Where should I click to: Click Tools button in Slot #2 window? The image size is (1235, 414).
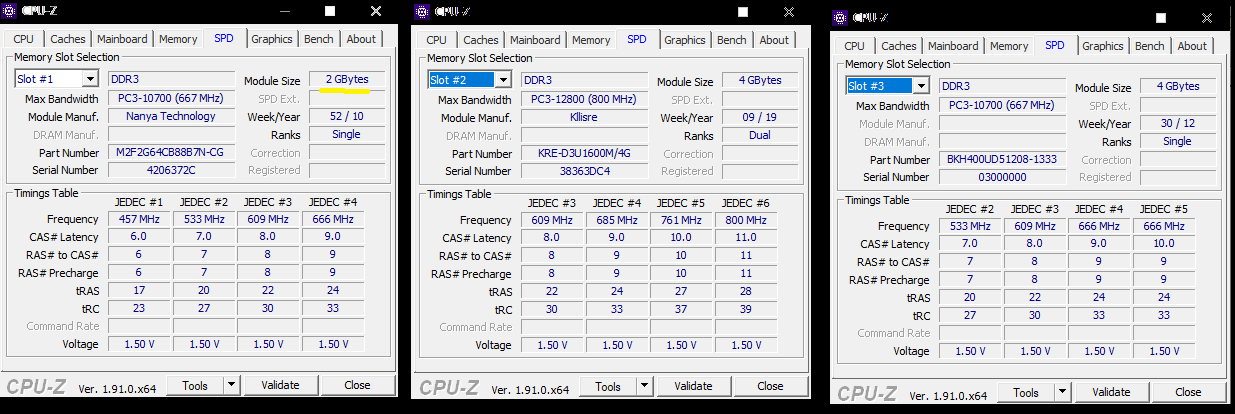point(608,386)
